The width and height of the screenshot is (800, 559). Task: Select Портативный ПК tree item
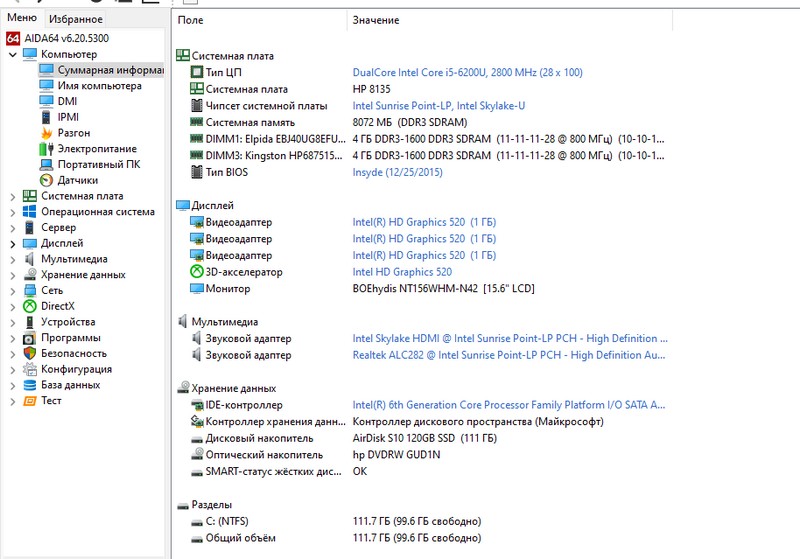click(x=98, y=164)
